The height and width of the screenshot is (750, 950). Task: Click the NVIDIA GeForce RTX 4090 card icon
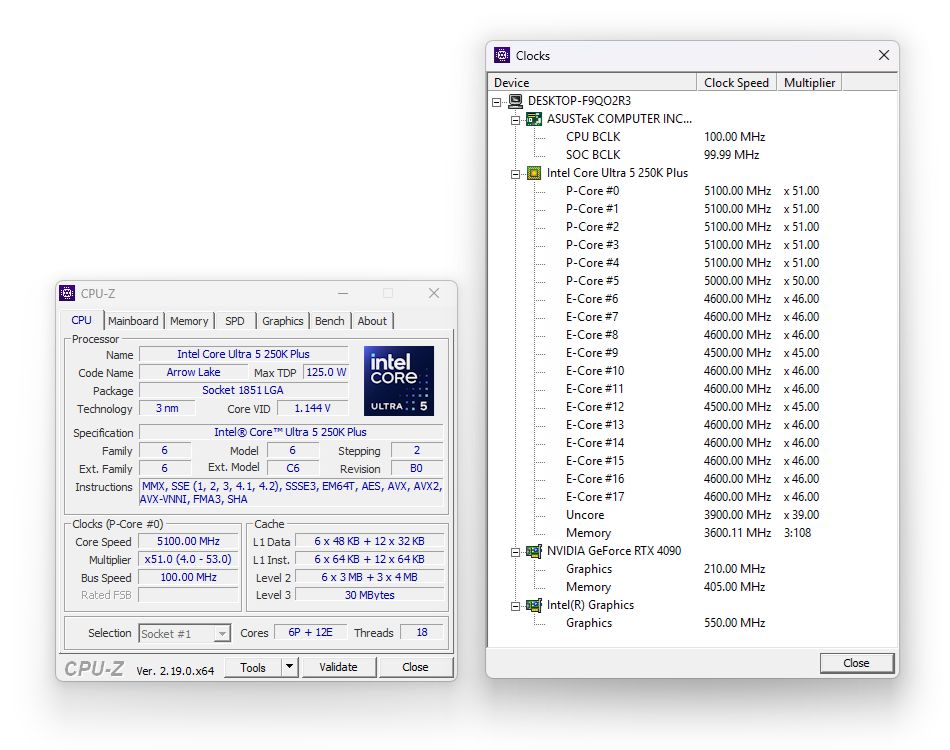[534, 551]
